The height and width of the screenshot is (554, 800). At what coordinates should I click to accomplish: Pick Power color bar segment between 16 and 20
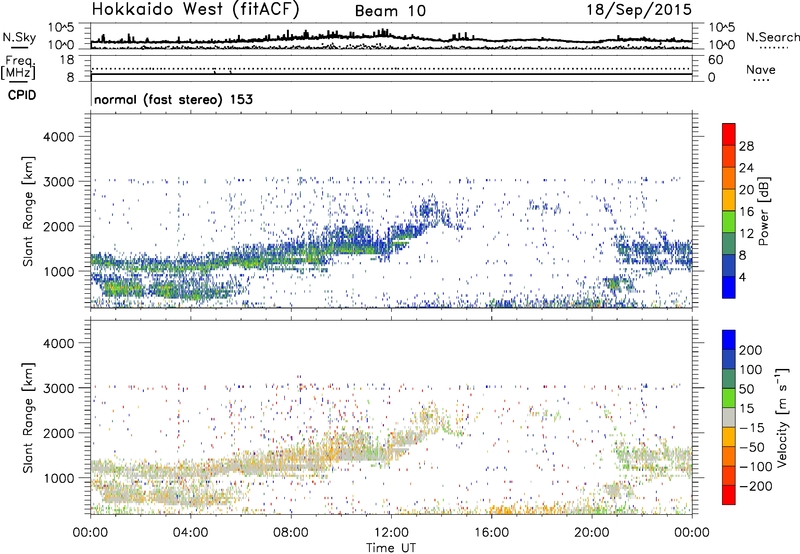point(729,200)
